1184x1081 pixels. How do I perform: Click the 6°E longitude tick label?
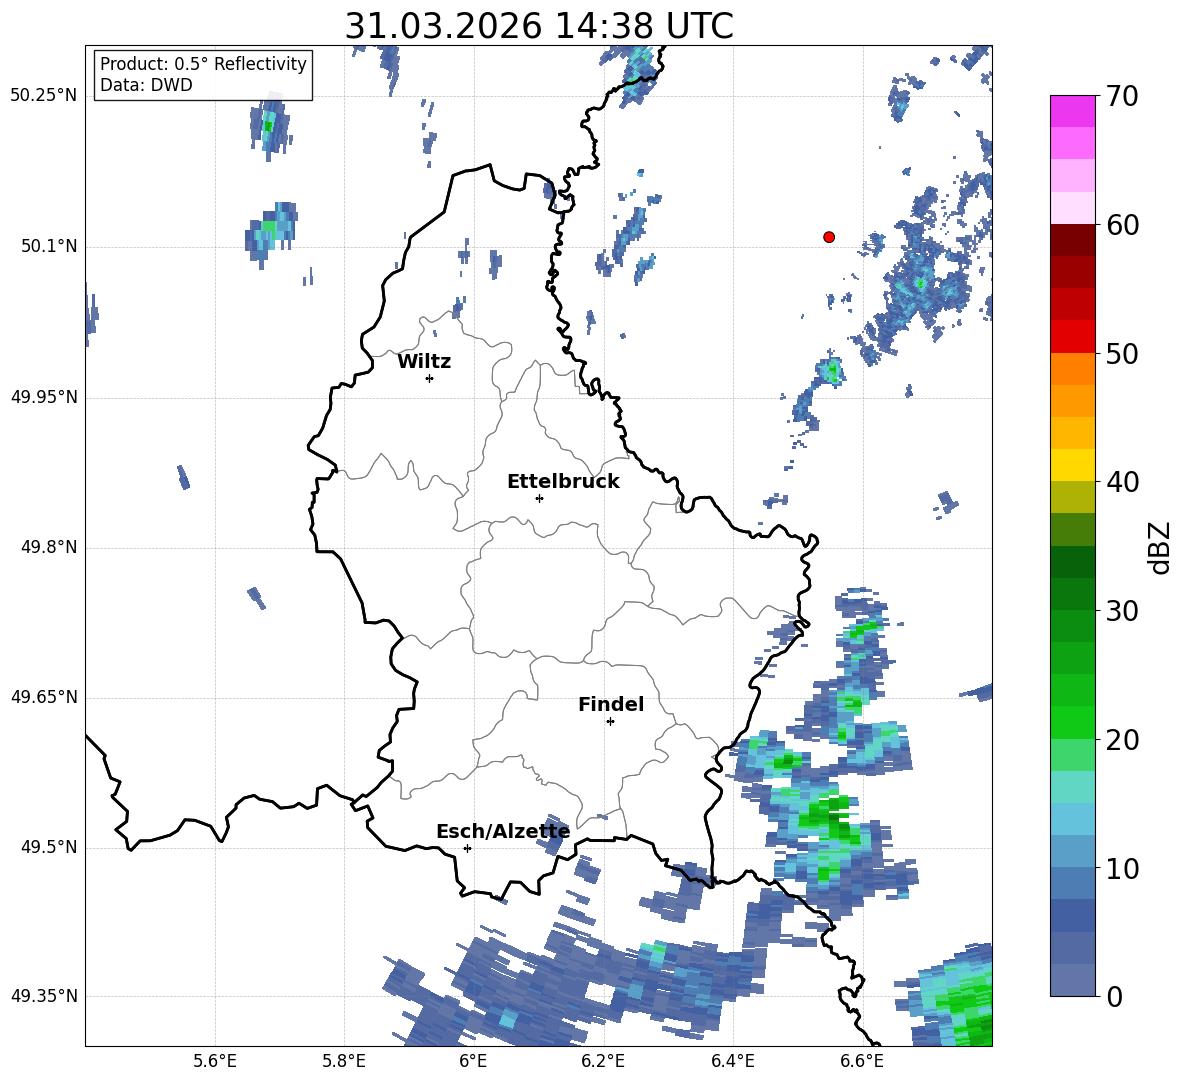point(473,1062)
